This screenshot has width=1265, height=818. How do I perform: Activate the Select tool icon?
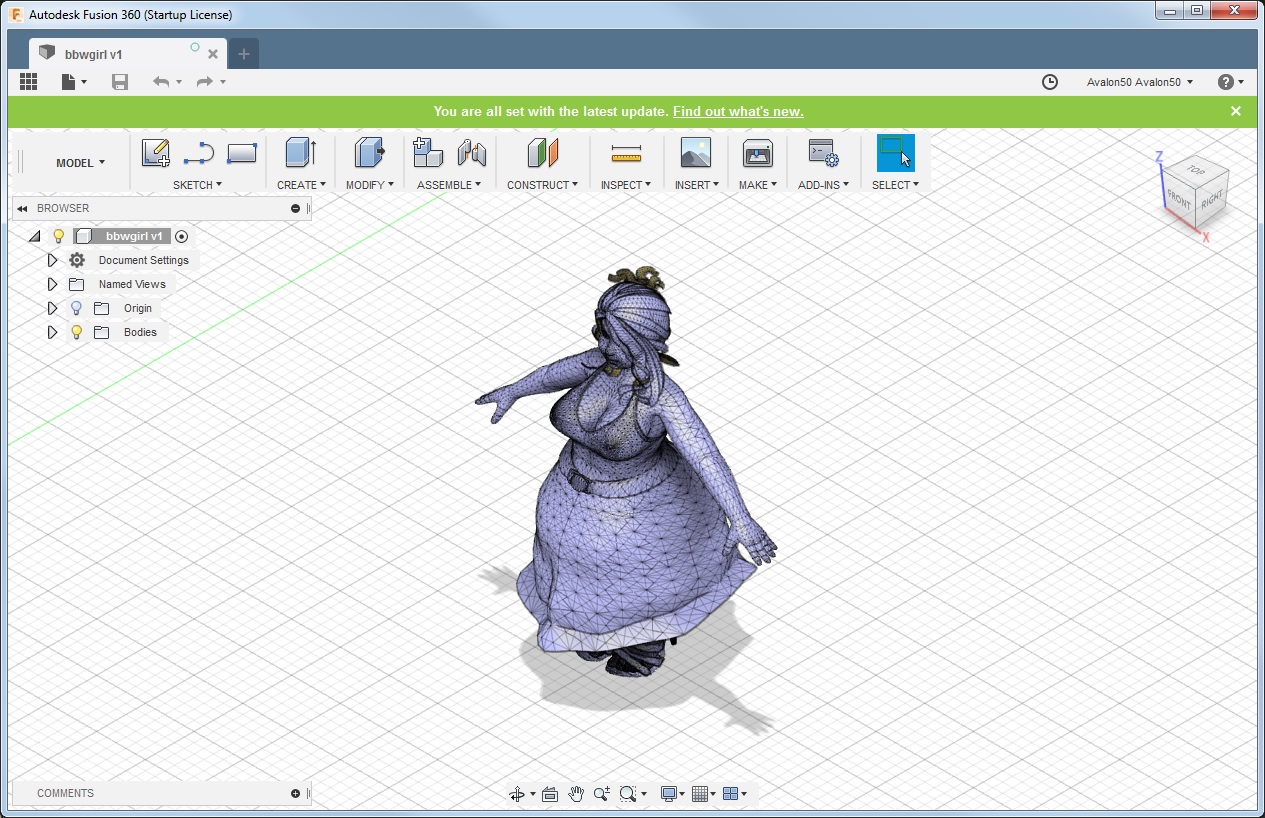895,153
